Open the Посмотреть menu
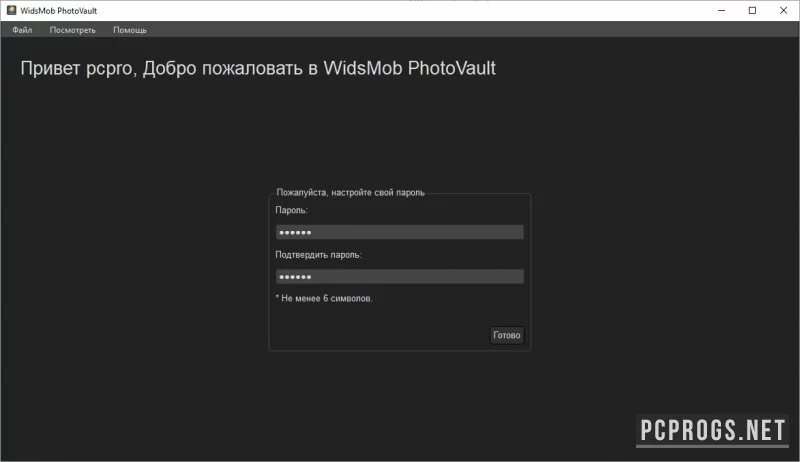This screenshot has width=800, height=462. (72, 30)
